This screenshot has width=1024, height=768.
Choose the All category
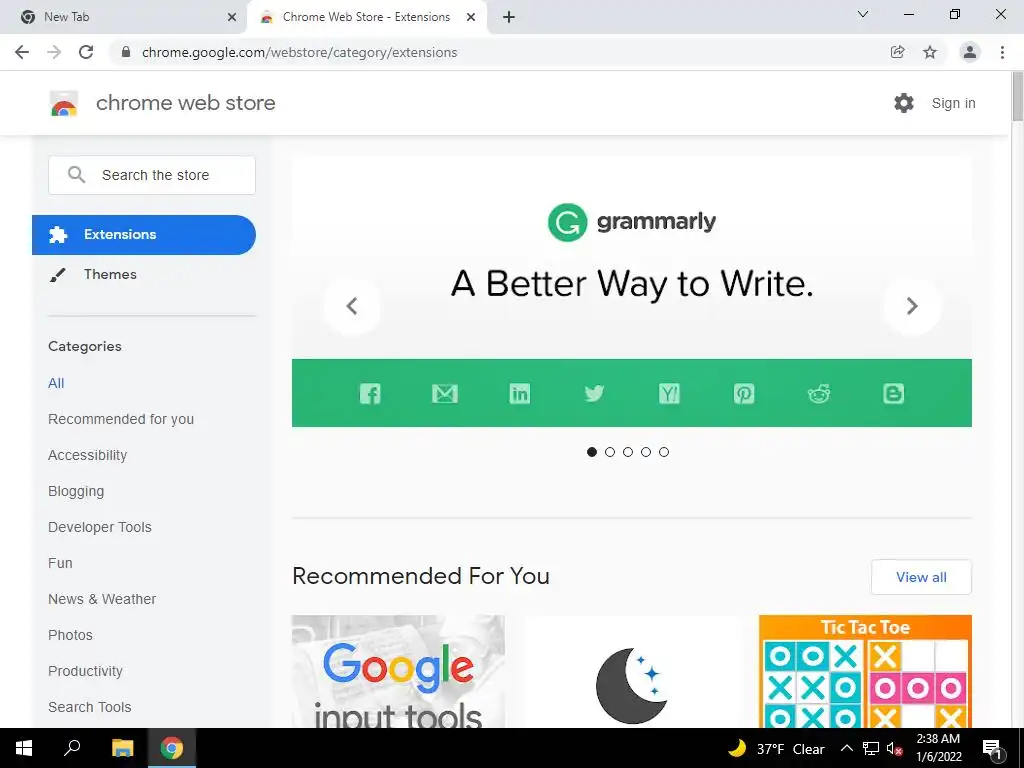point(56,383)
